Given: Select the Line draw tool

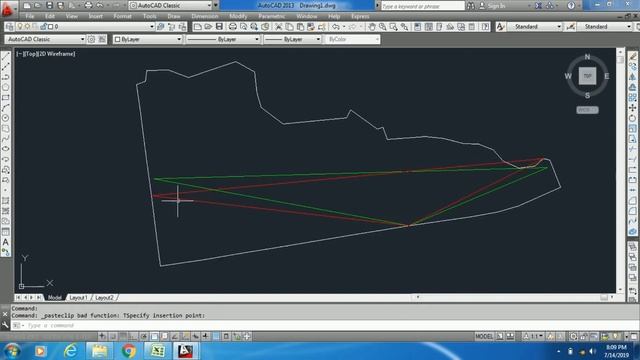Looking at the screenshot, I should tap(6, 56).
